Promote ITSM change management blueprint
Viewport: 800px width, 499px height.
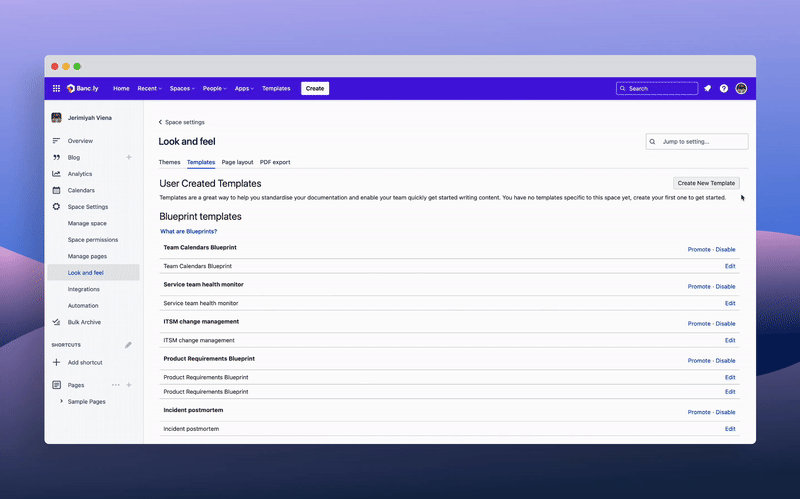click(x=699, y=323)
